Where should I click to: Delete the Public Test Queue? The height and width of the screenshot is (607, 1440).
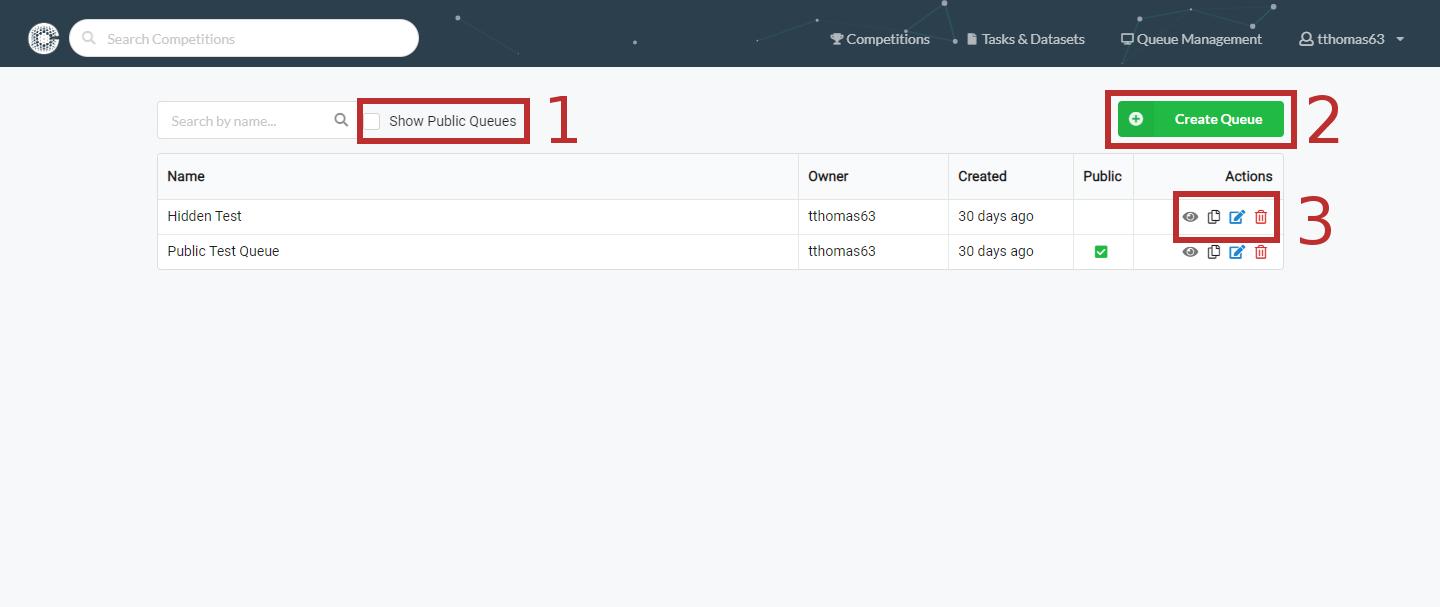1261,252
